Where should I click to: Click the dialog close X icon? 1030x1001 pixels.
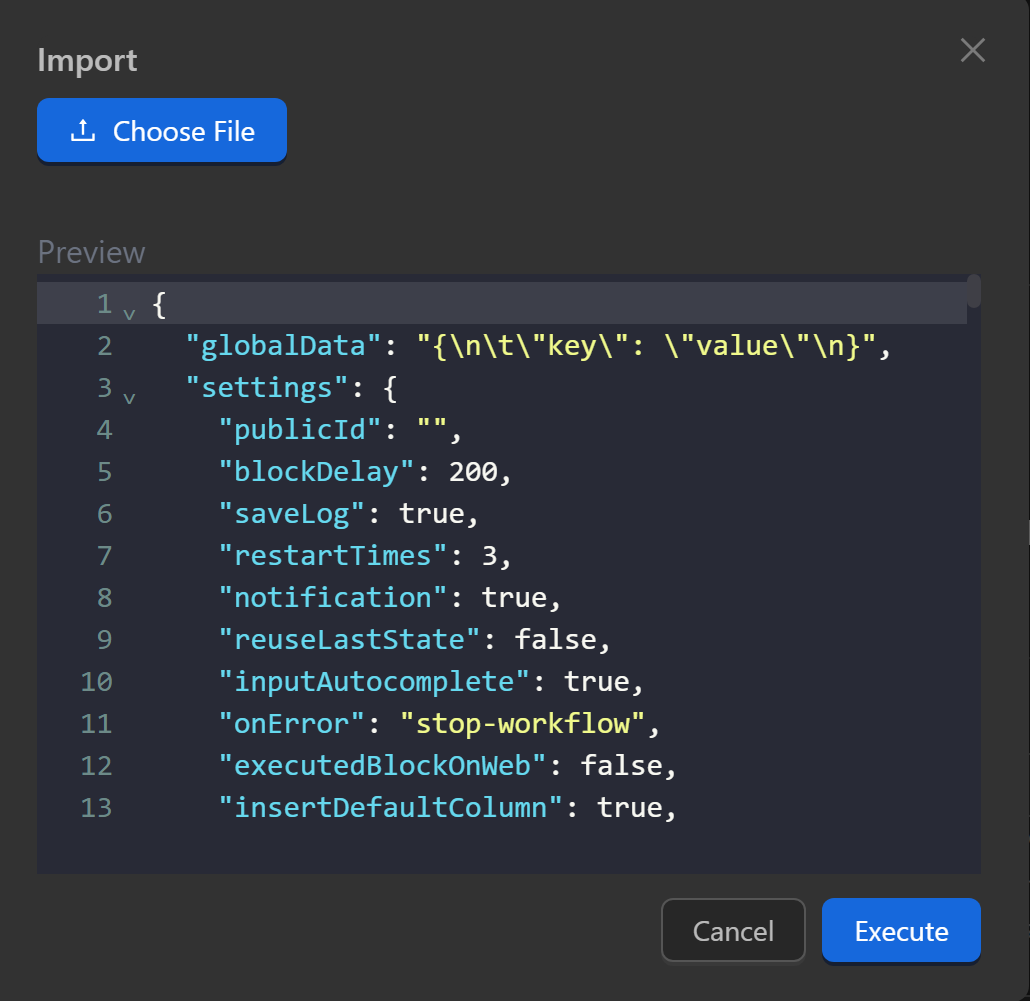click(x=972, y=50)
